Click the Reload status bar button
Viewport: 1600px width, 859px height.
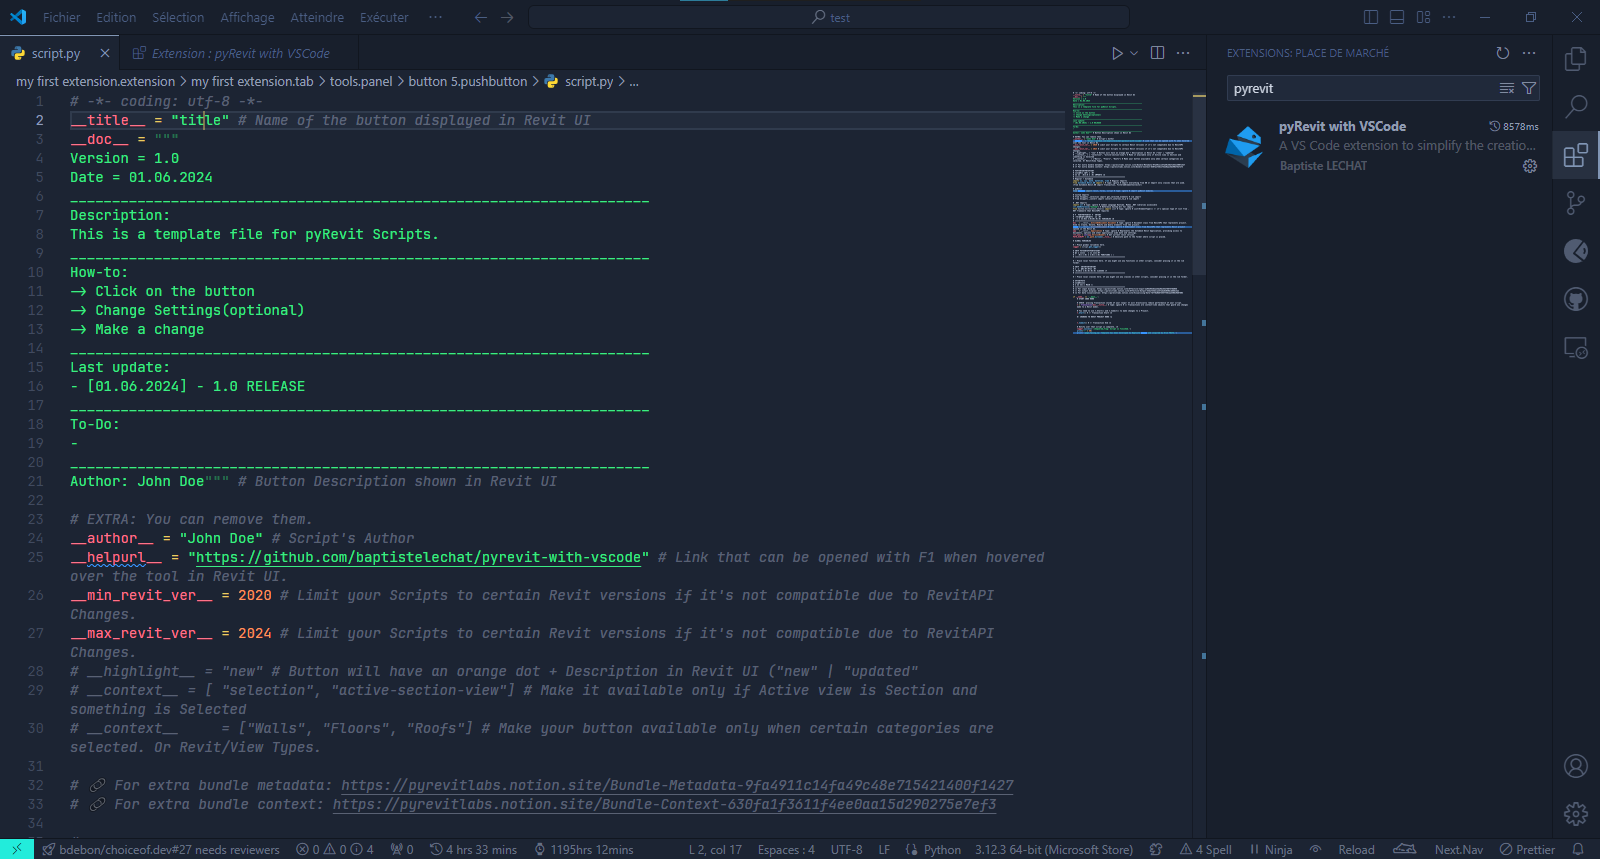click(1356, 849)
